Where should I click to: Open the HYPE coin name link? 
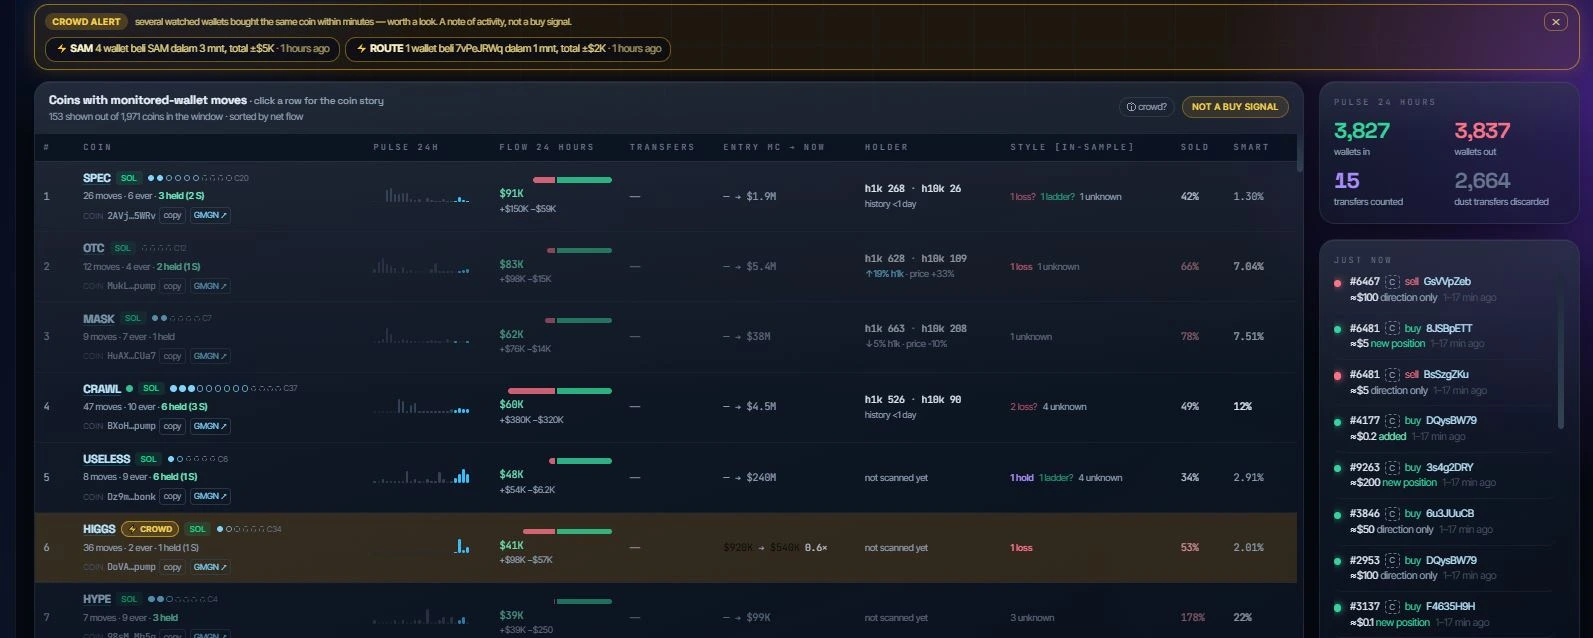97,599
